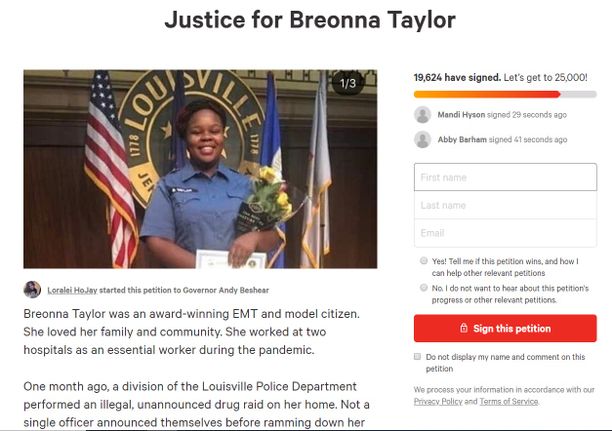
Task: Click the Mandi Hyson signer name
Action: pyautogui.click(x=461, y=115)
